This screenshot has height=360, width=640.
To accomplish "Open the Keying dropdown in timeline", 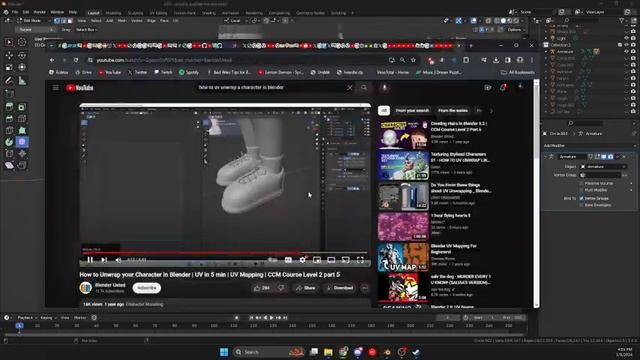I will coord(48,318).
